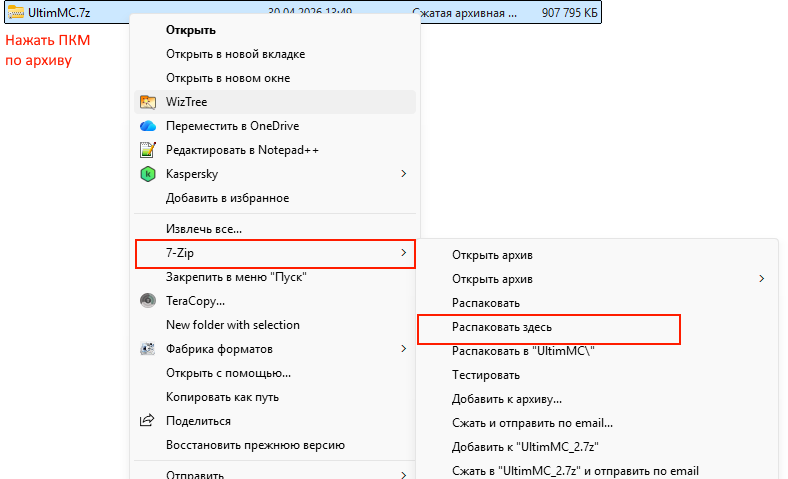
Task: Click Тестировать in 7-Zip submenu
Action: pos(485,375)
